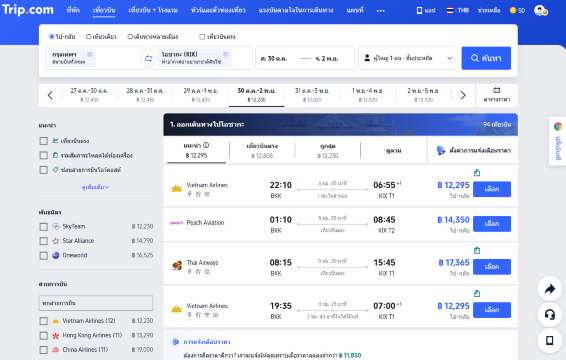
Task: Click the floating mobile phone button
Action: [x=549, y=340]
